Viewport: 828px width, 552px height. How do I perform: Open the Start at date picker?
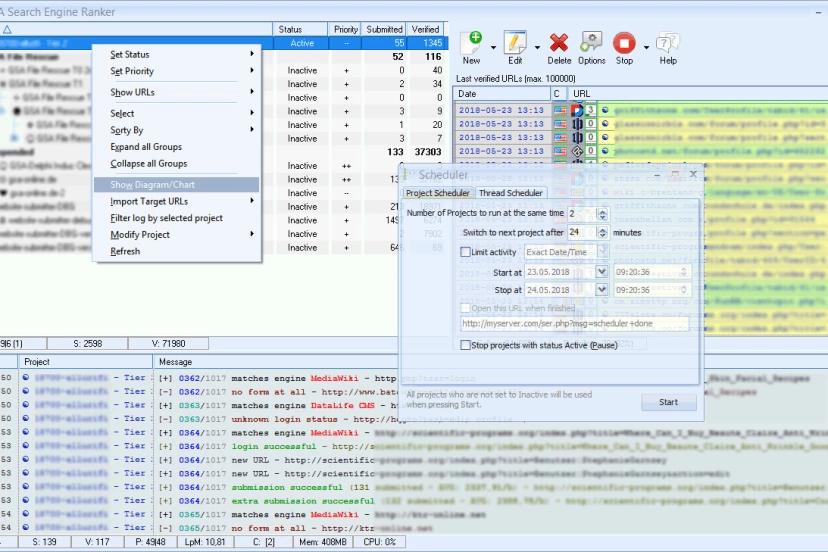pos(601,272)
